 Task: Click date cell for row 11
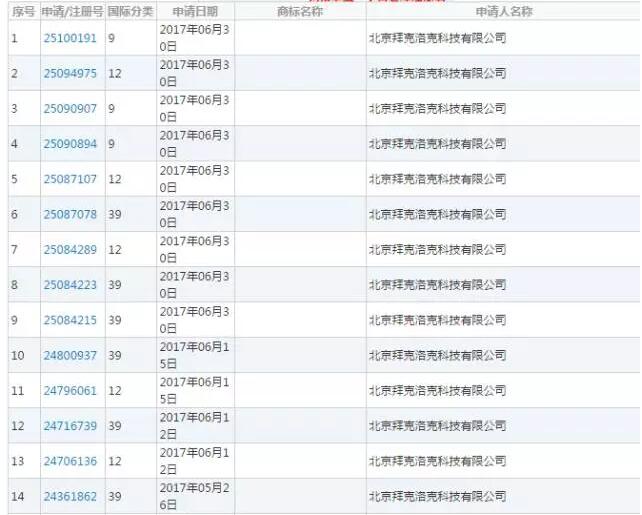click(x=194, y=391)
